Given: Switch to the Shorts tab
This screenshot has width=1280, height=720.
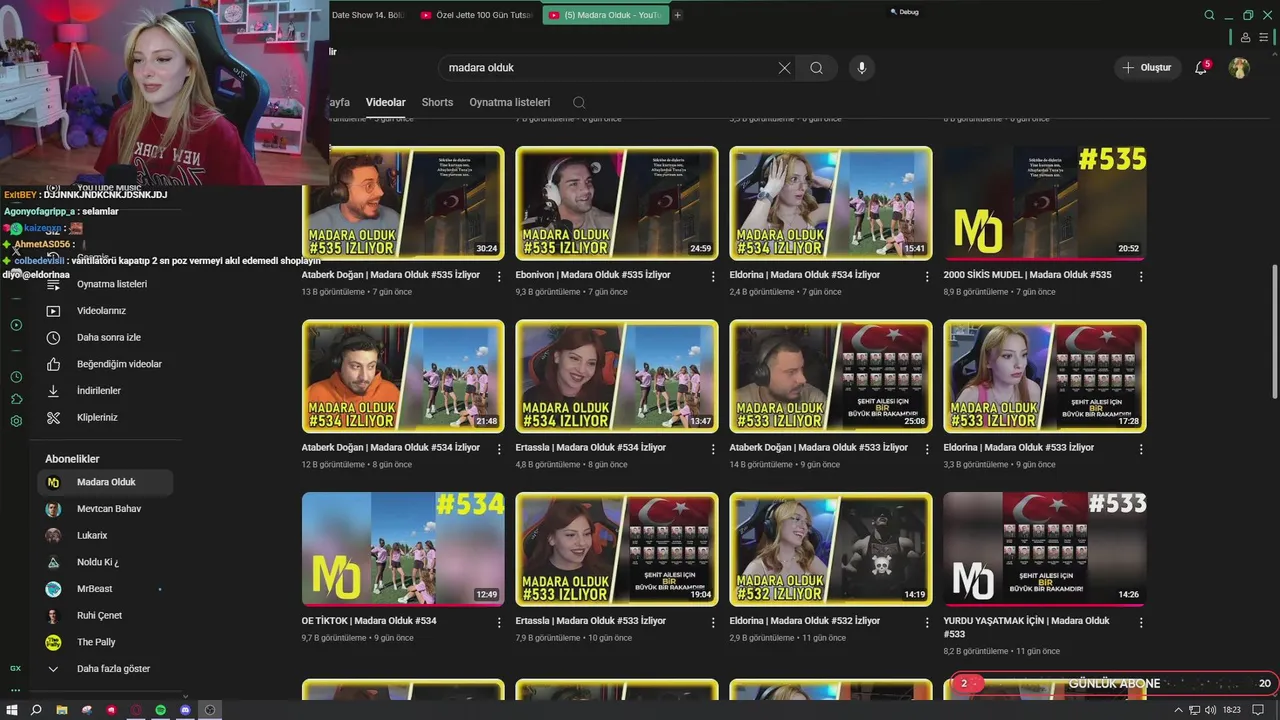Looking at the screenshot, I should 437,102.
